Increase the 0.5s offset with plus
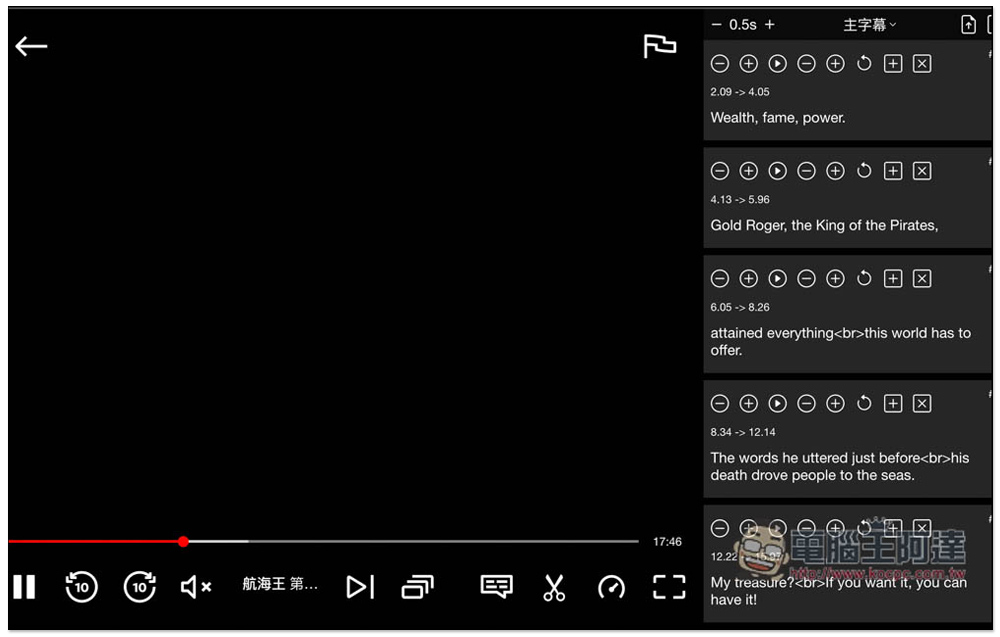This screenshot has height=637, width=1000. click(770, 25)
